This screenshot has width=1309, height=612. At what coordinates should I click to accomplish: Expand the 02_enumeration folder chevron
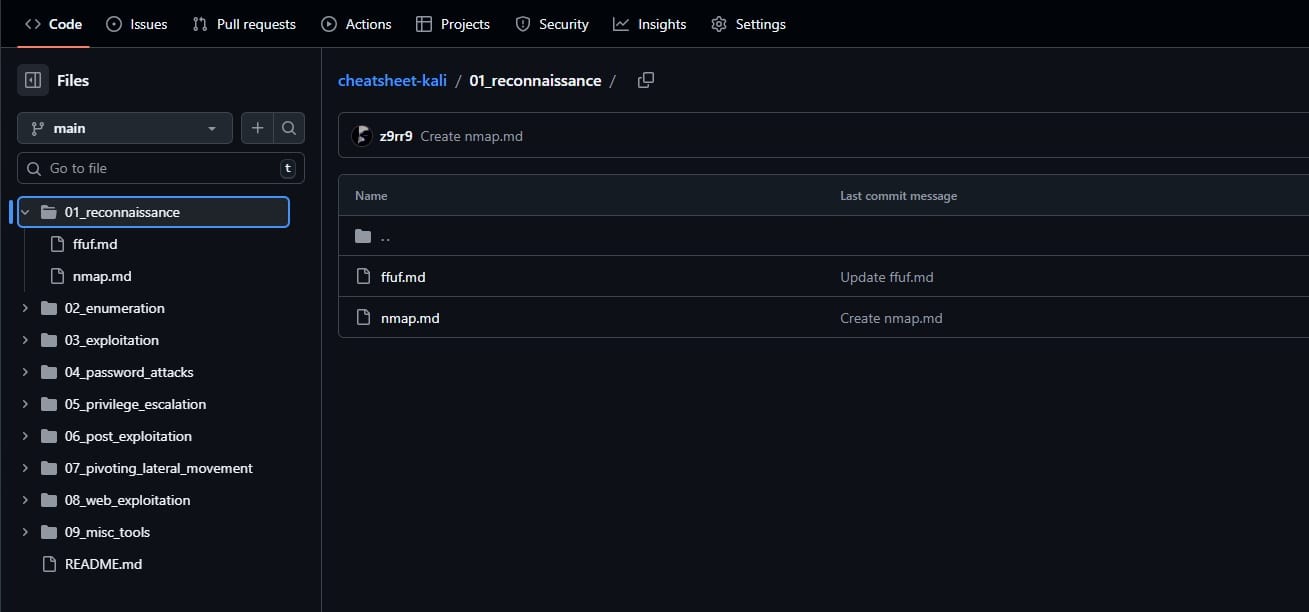pyautogui.click(x=25, y=308)
